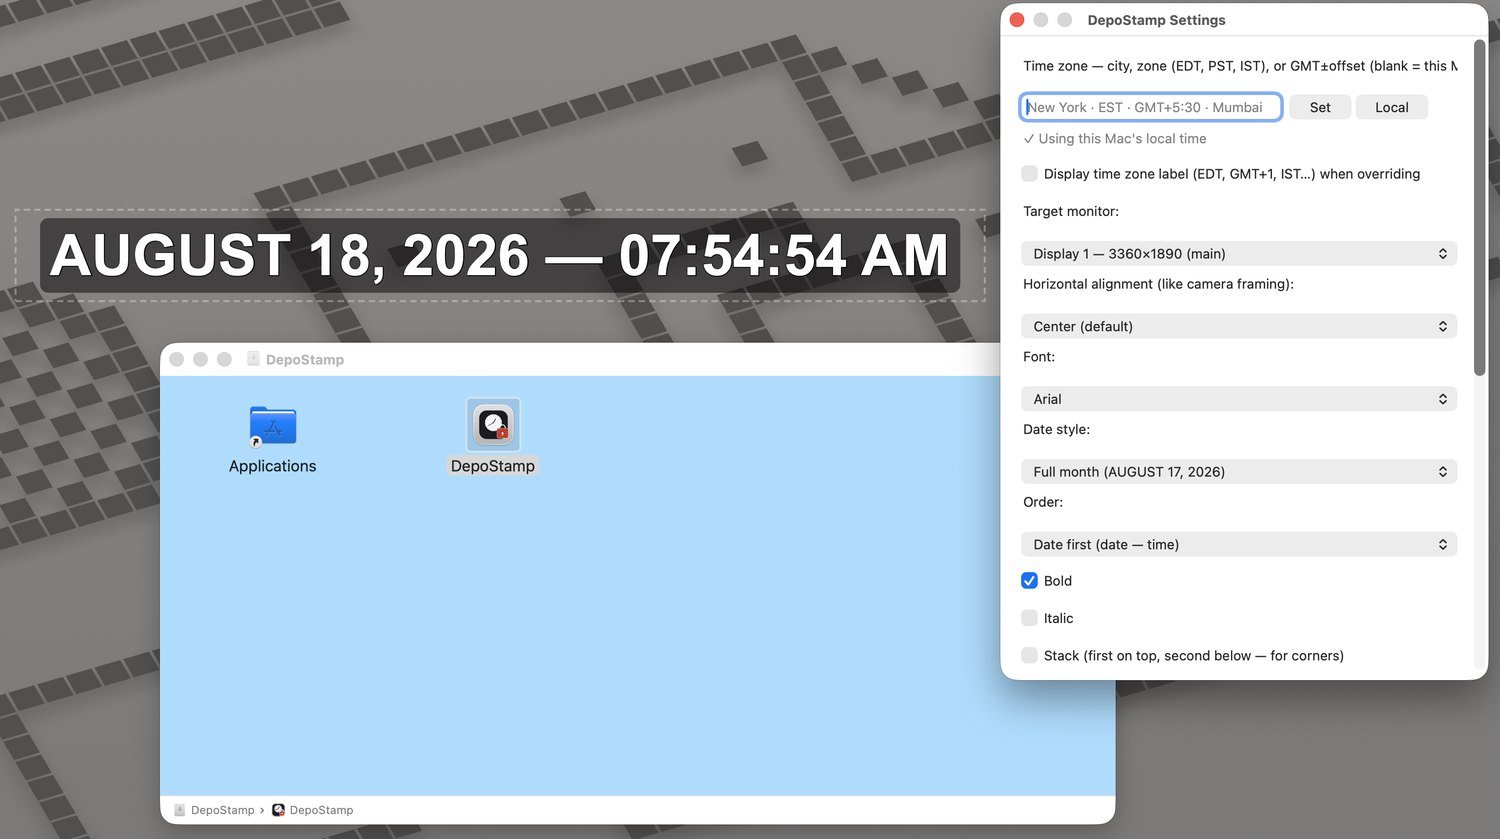1500x839 pixels.
Task: Open the Target monitor Display 1 dropdown
Action: pyautogui.click(x=1239, y=254)
